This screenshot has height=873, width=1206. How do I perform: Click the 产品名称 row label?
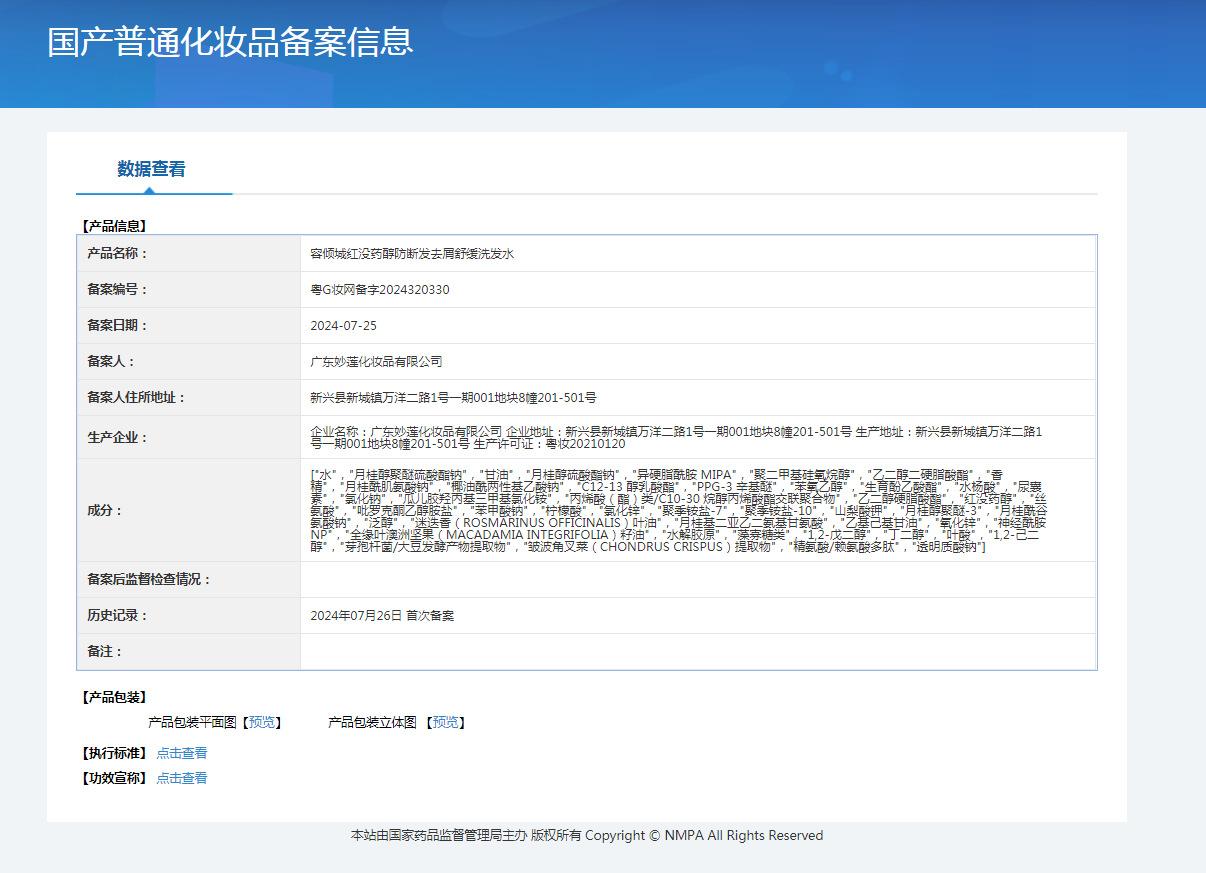(x=117, y=254)
